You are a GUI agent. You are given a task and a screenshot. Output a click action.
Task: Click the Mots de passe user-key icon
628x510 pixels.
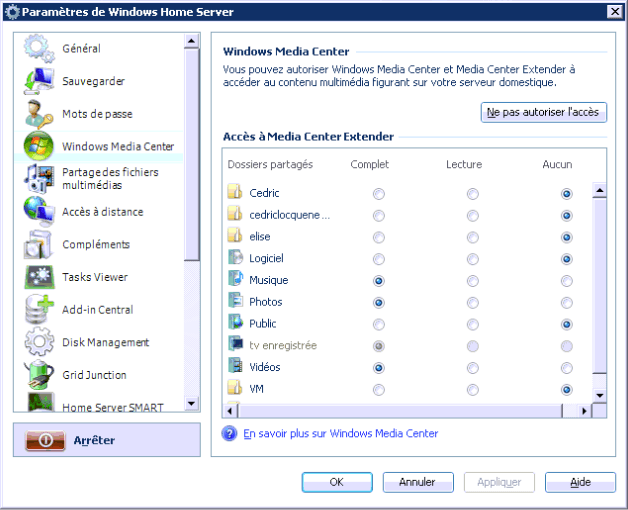tap(39, 114)
